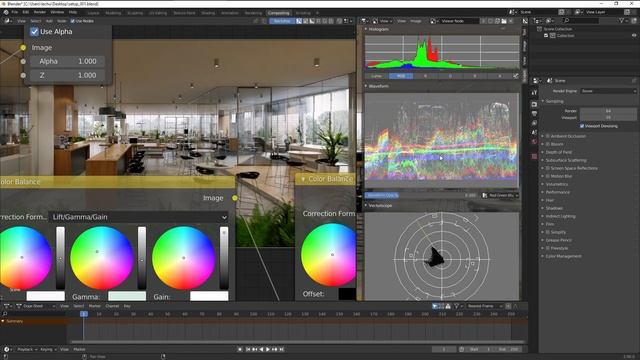The width and height of the screenshot is (640, 360).
Task: Click the Blender logo in the menu bar
Action: point(6,12)
